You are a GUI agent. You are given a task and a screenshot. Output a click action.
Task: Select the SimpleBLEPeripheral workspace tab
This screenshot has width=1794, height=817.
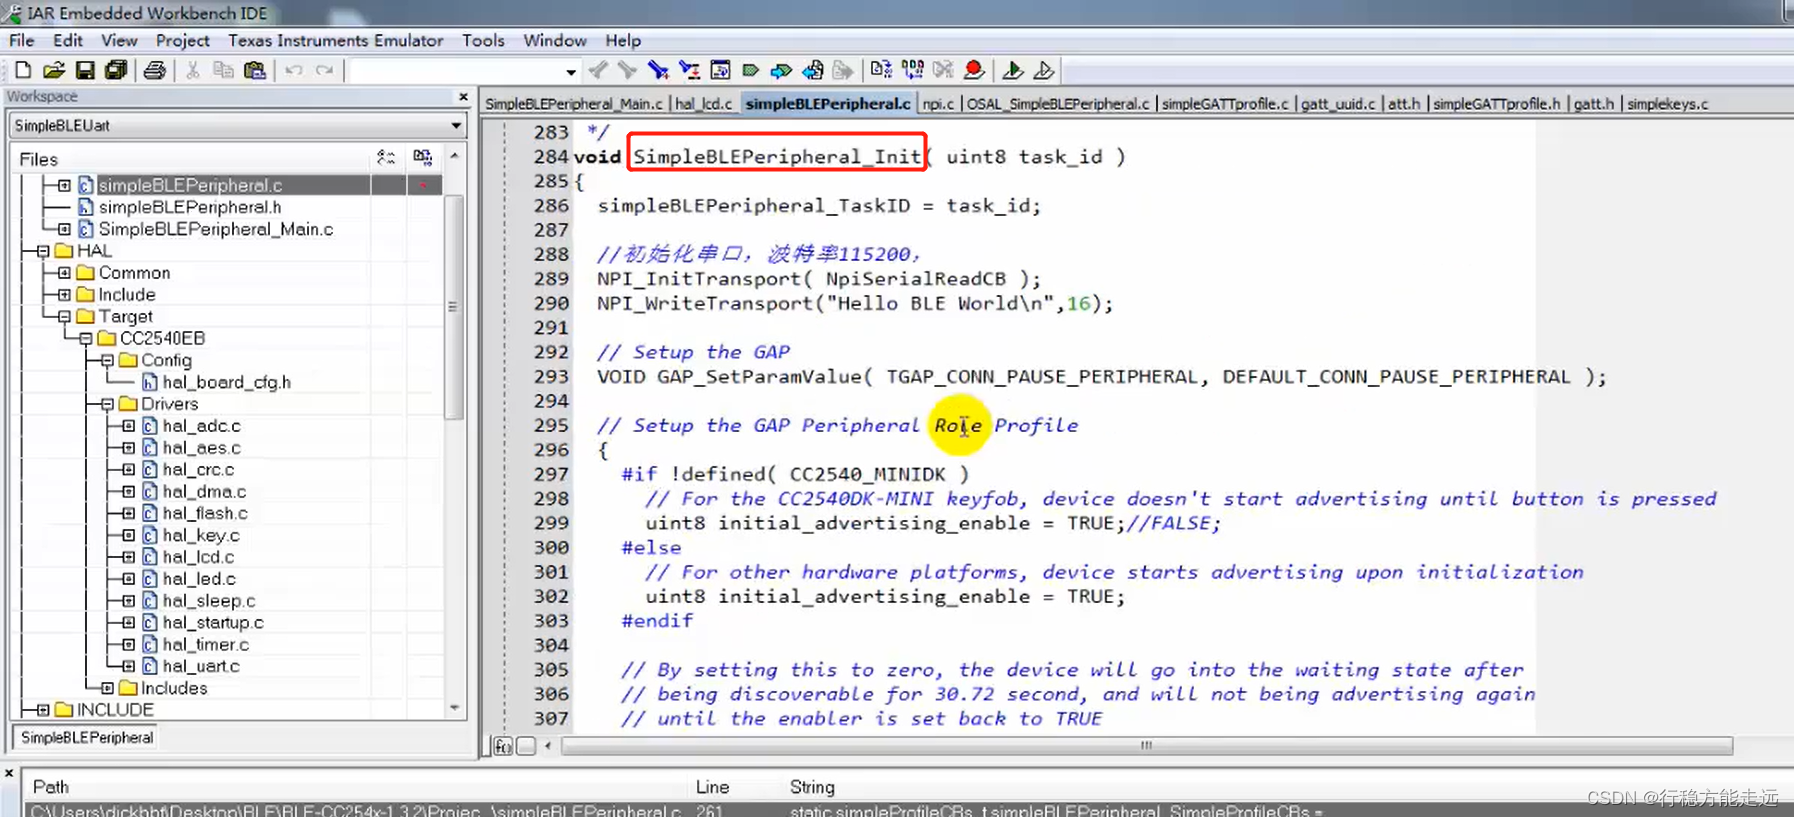coord(87,738)
